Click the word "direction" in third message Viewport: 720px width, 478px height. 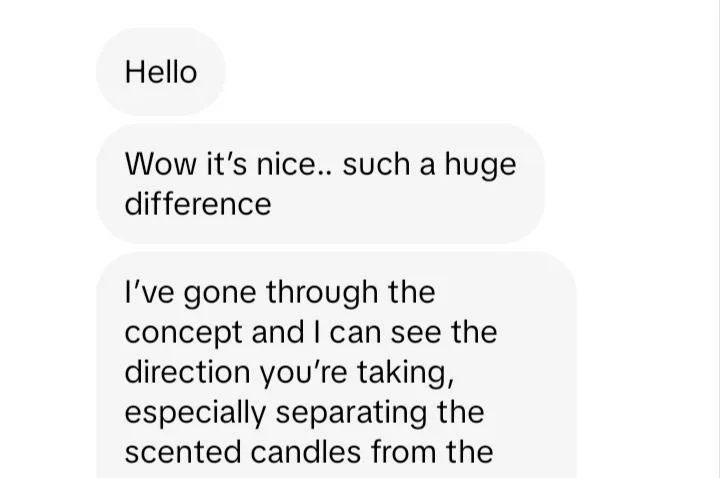click(x=187, y=371)
